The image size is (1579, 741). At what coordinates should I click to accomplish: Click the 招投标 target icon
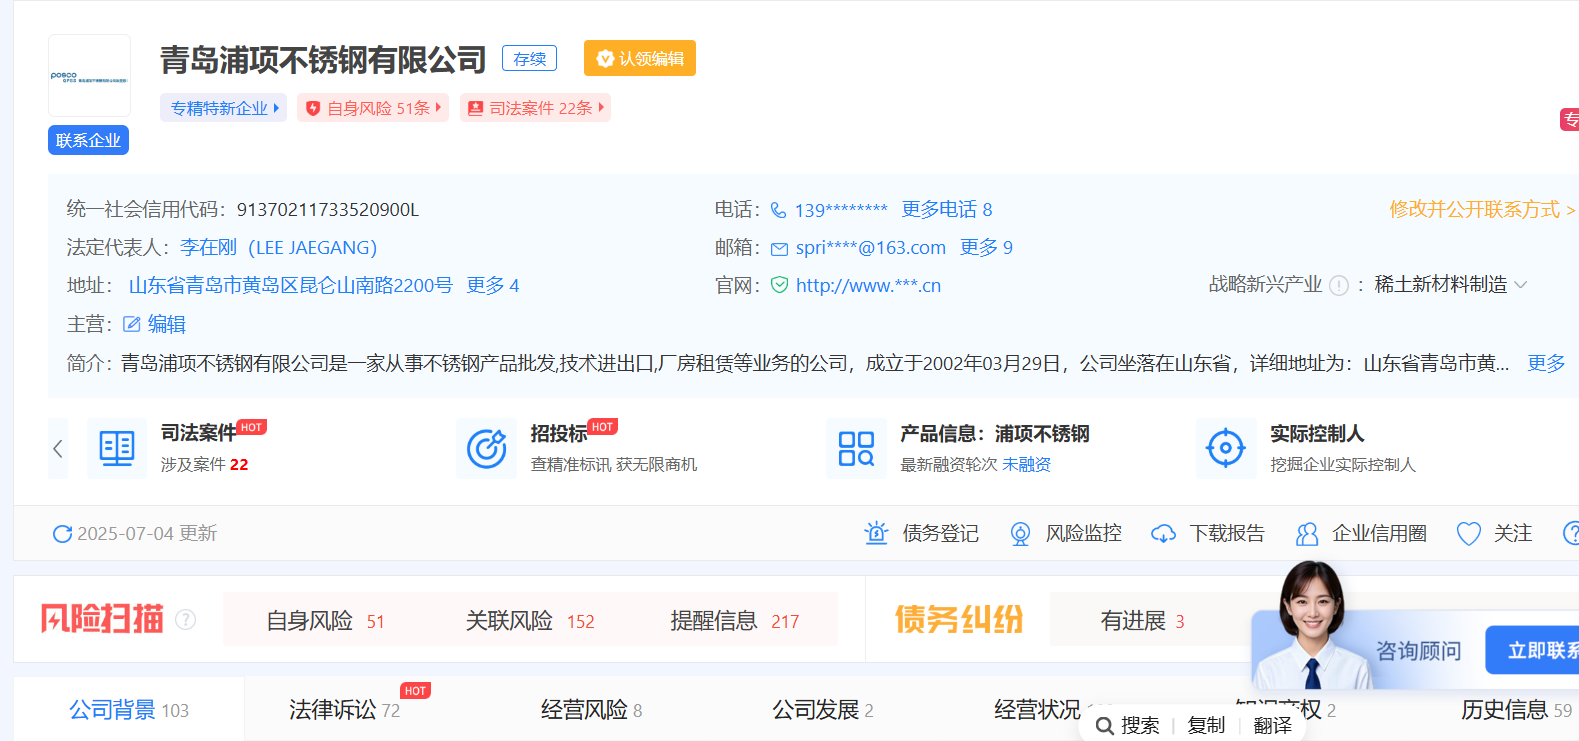point(487,448)
